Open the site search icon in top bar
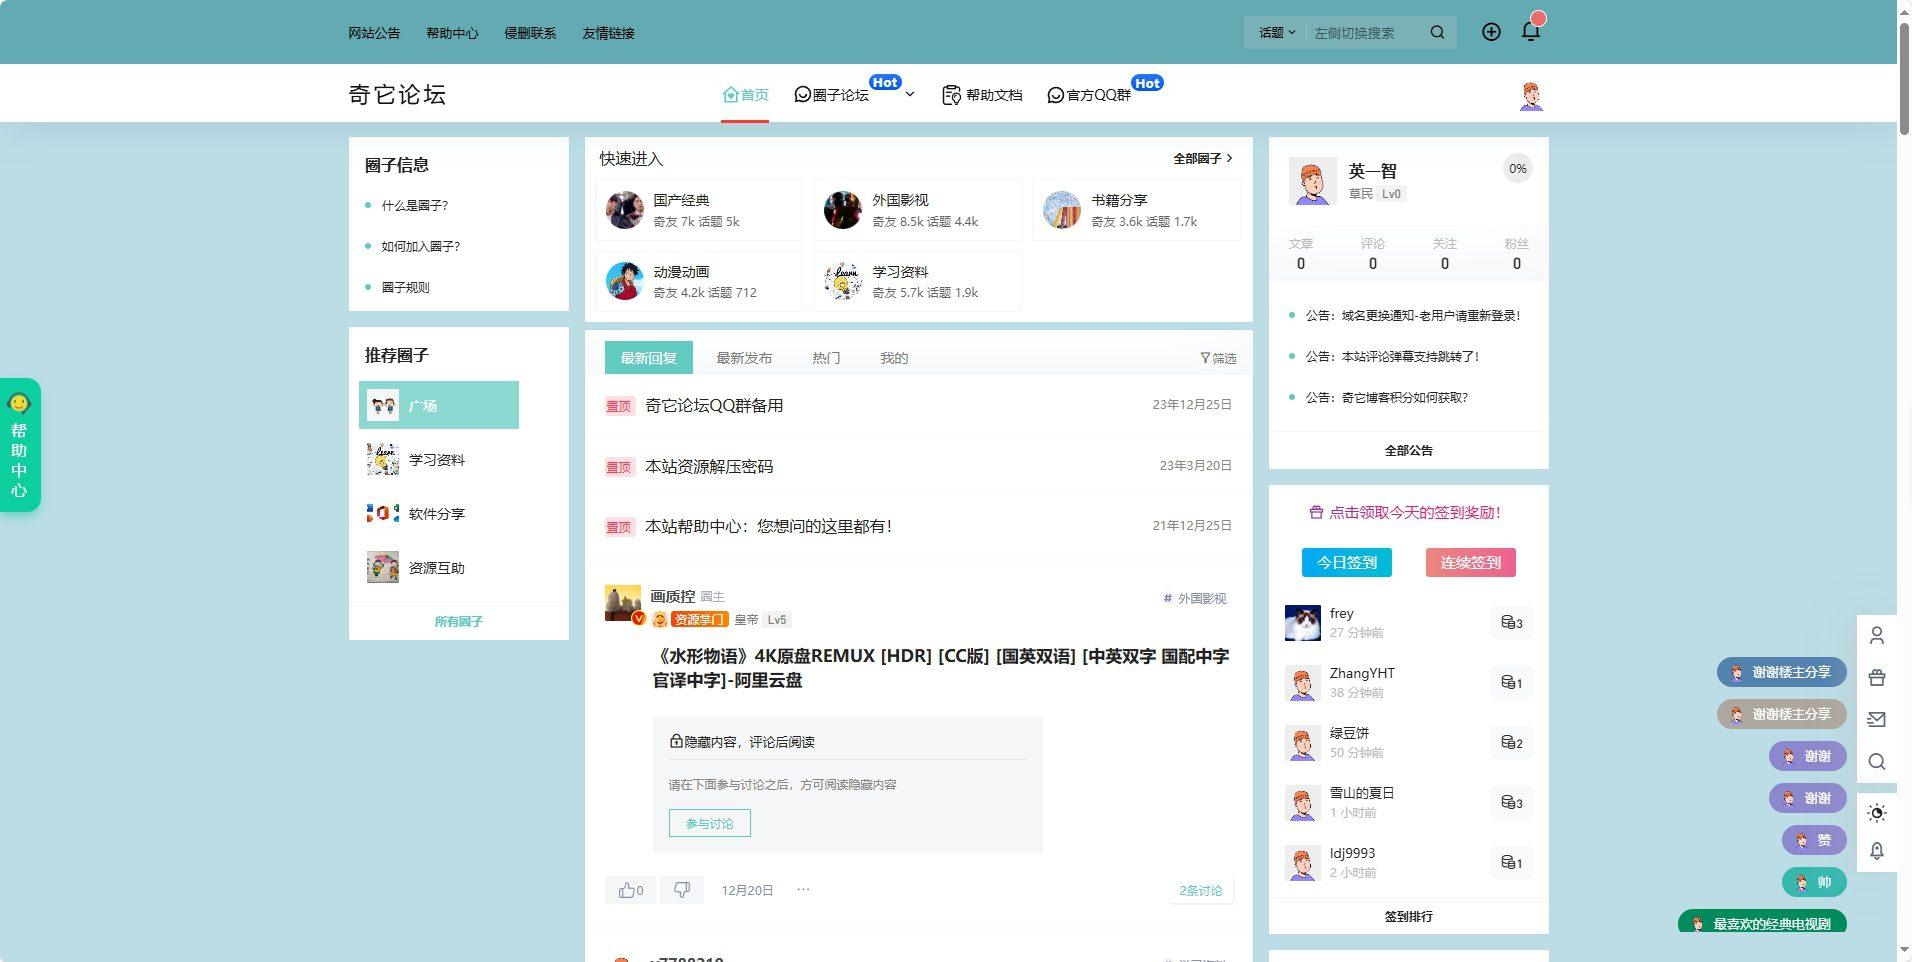 coord(1437,32)
